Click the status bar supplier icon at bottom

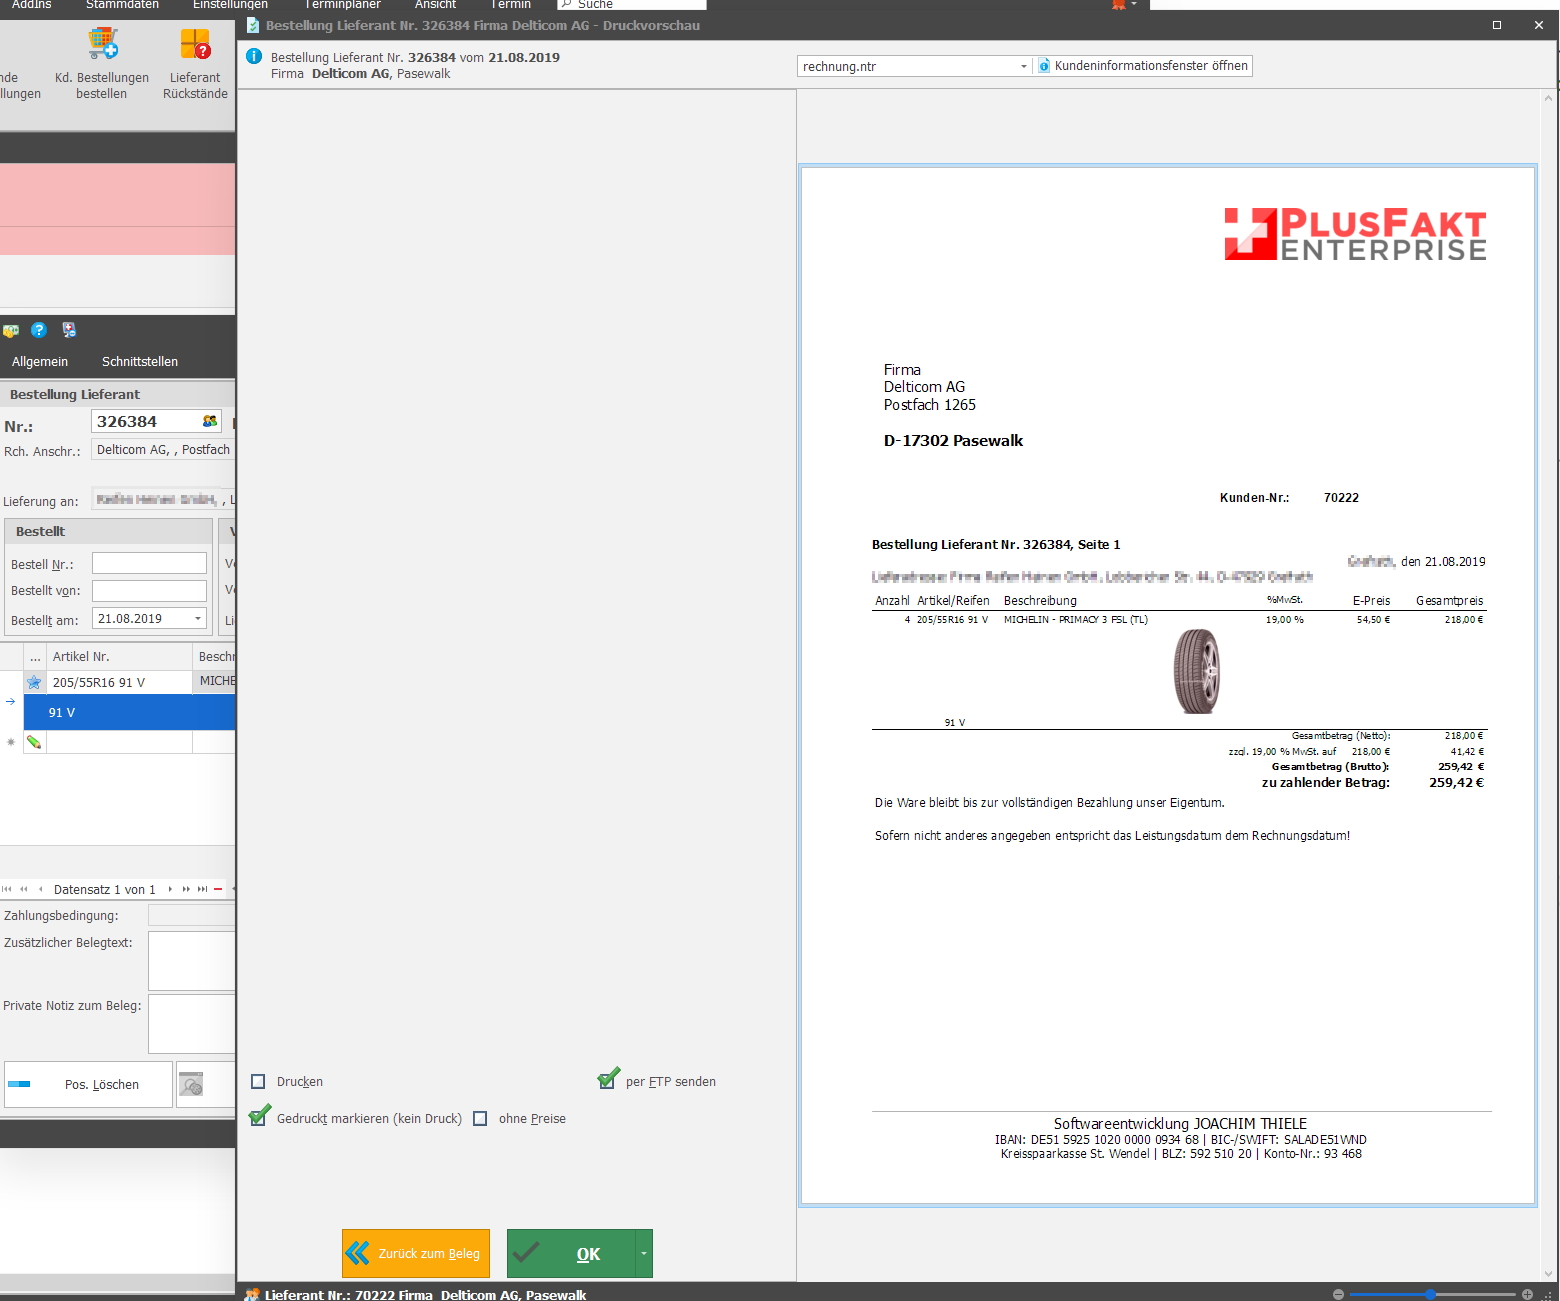252,1294
